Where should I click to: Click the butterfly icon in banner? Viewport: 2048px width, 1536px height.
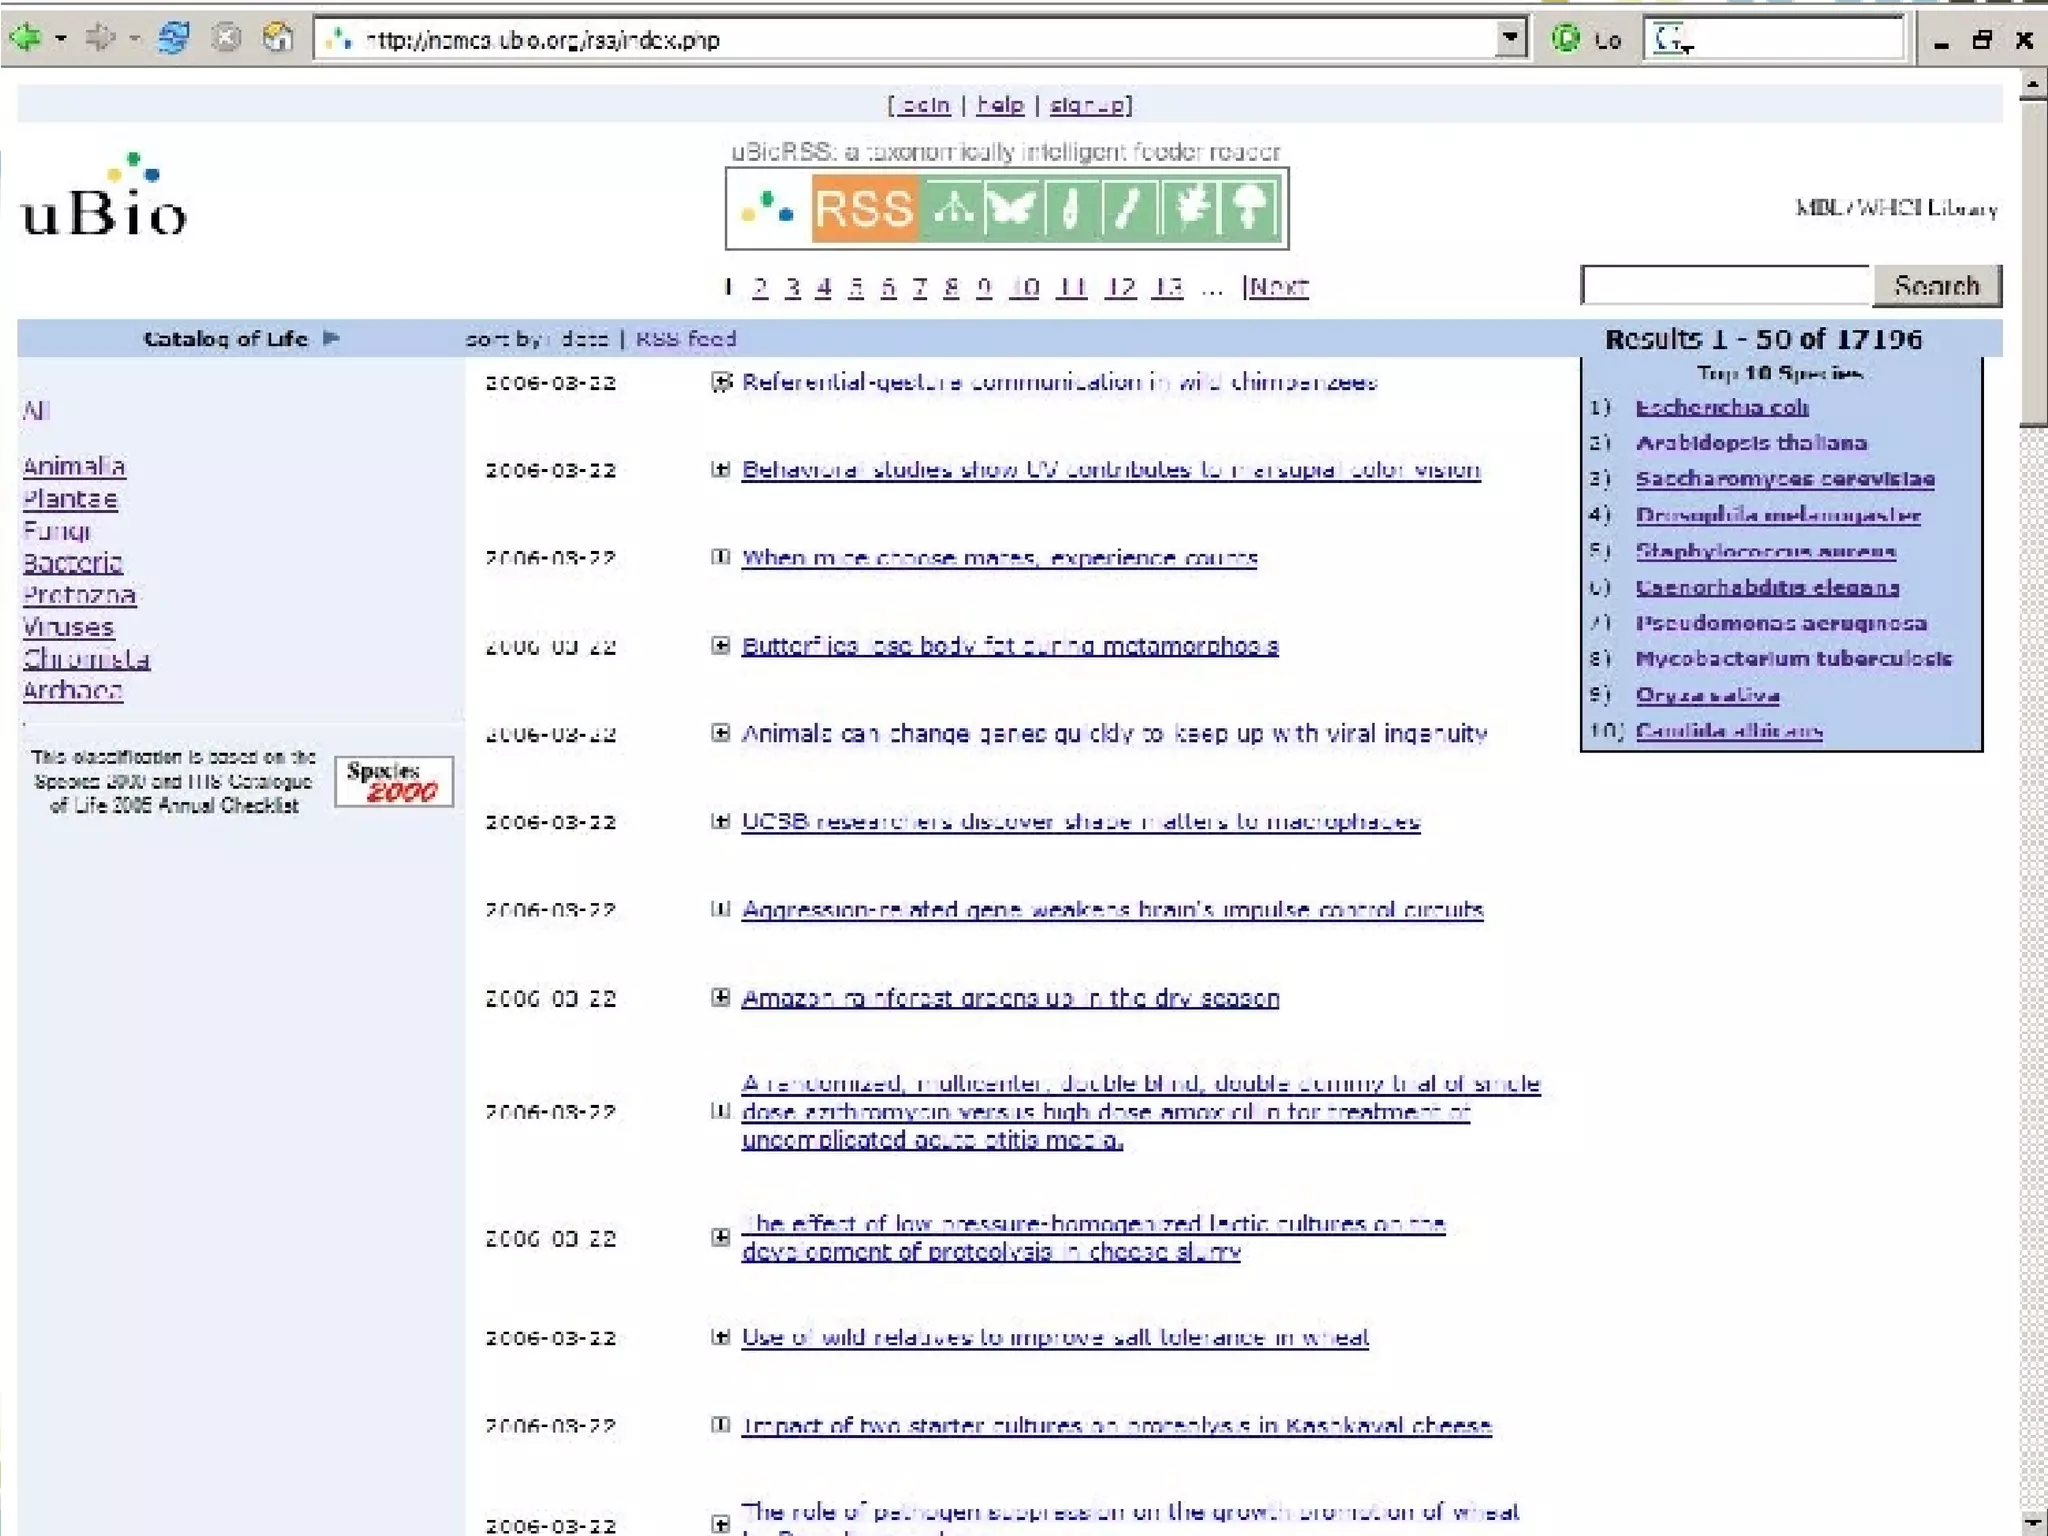pyautogui.click(x=1010, y=209)
